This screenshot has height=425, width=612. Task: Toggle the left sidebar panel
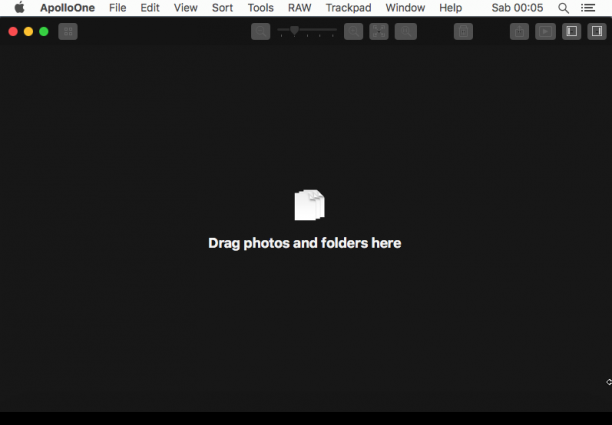tap(572, 32)
